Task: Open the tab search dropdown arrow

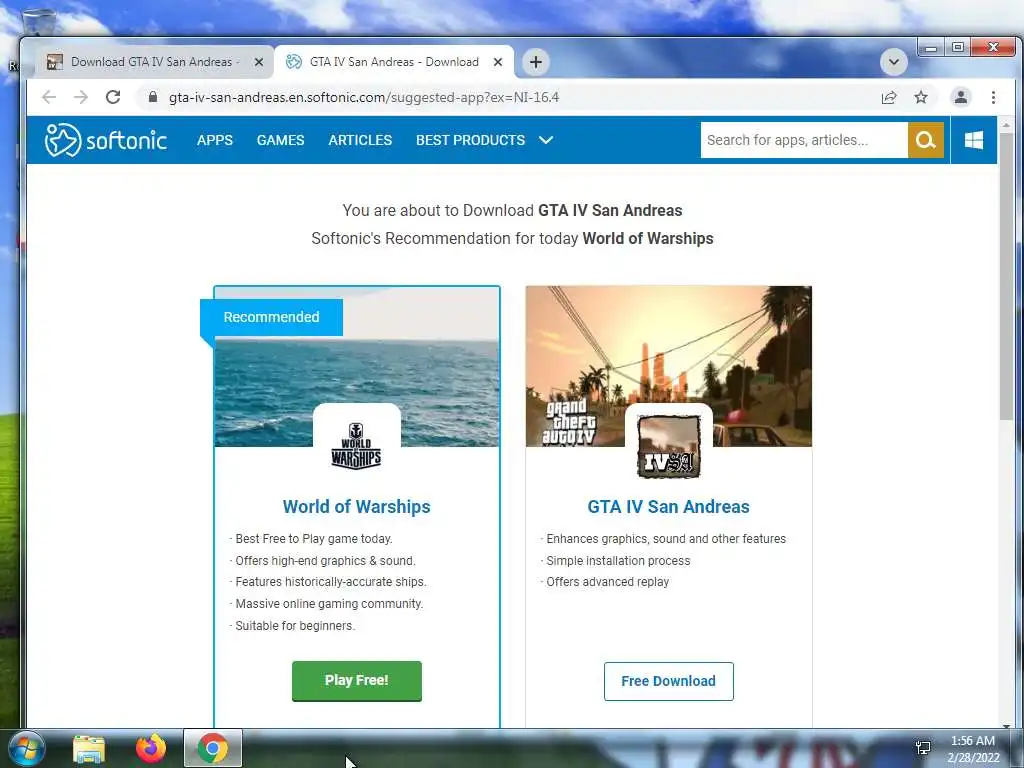Action: 893,62
